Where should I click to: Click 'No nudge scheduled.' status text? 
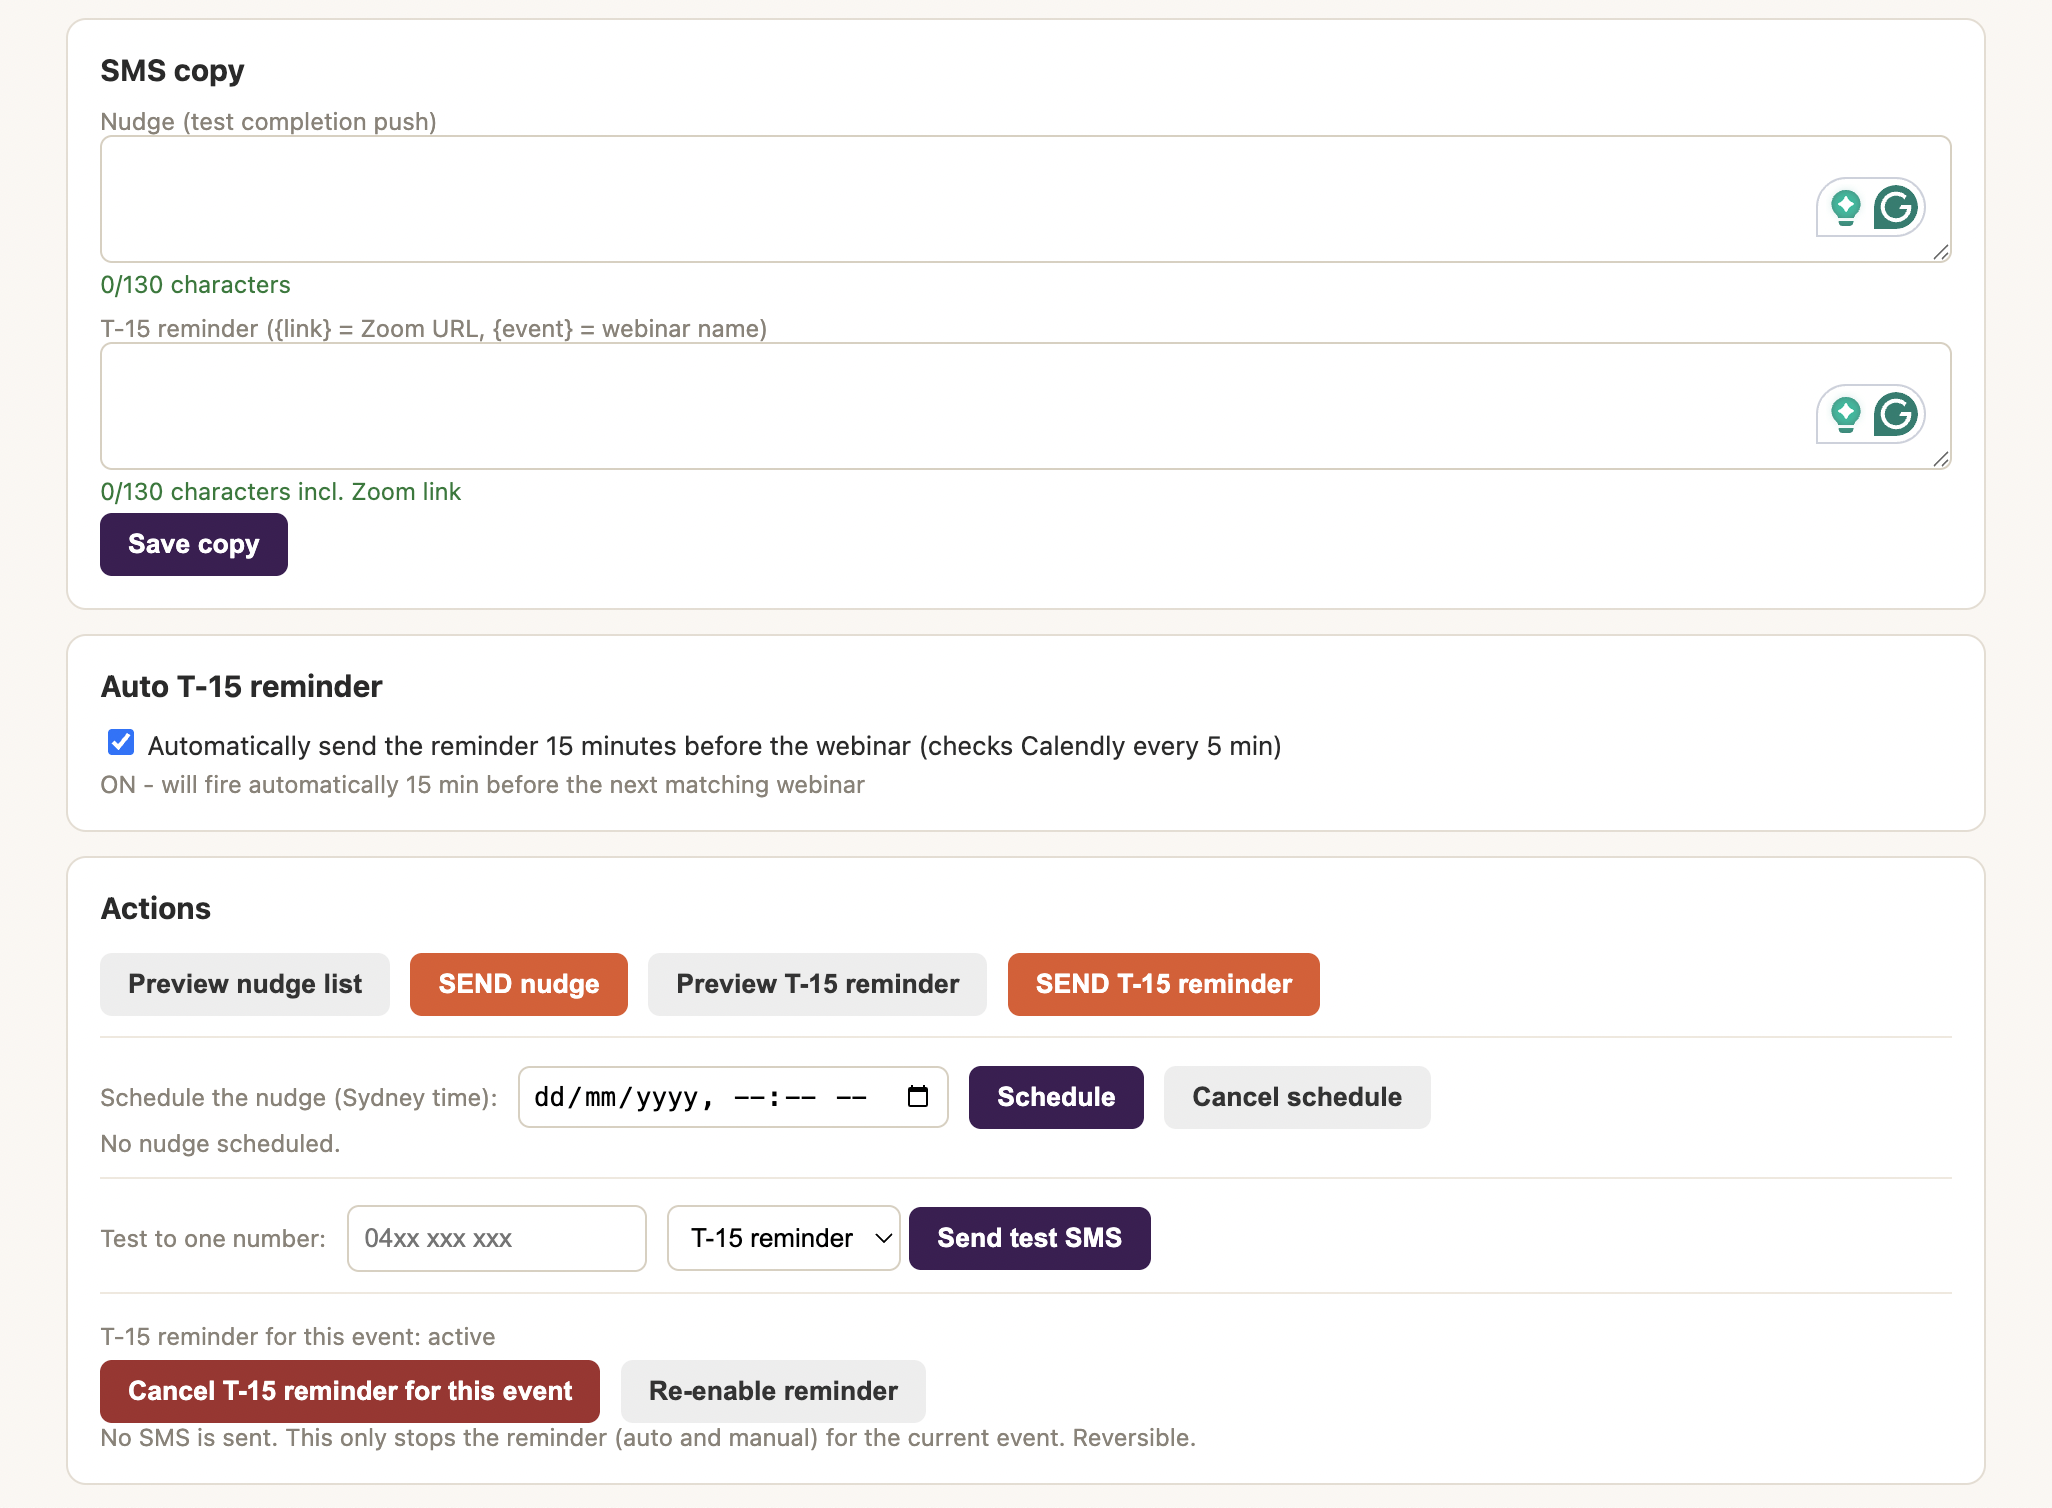(x=220, y=1143)
